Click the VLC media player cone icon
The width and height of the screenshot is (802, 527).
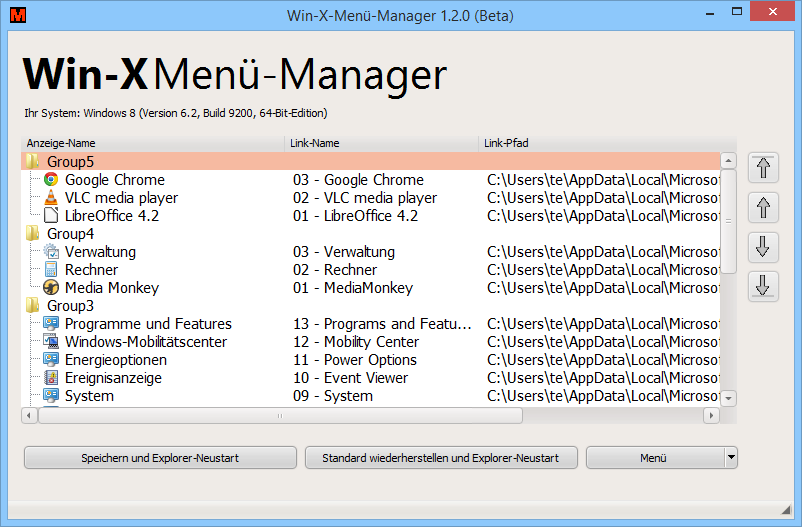(x=51, y=197)
